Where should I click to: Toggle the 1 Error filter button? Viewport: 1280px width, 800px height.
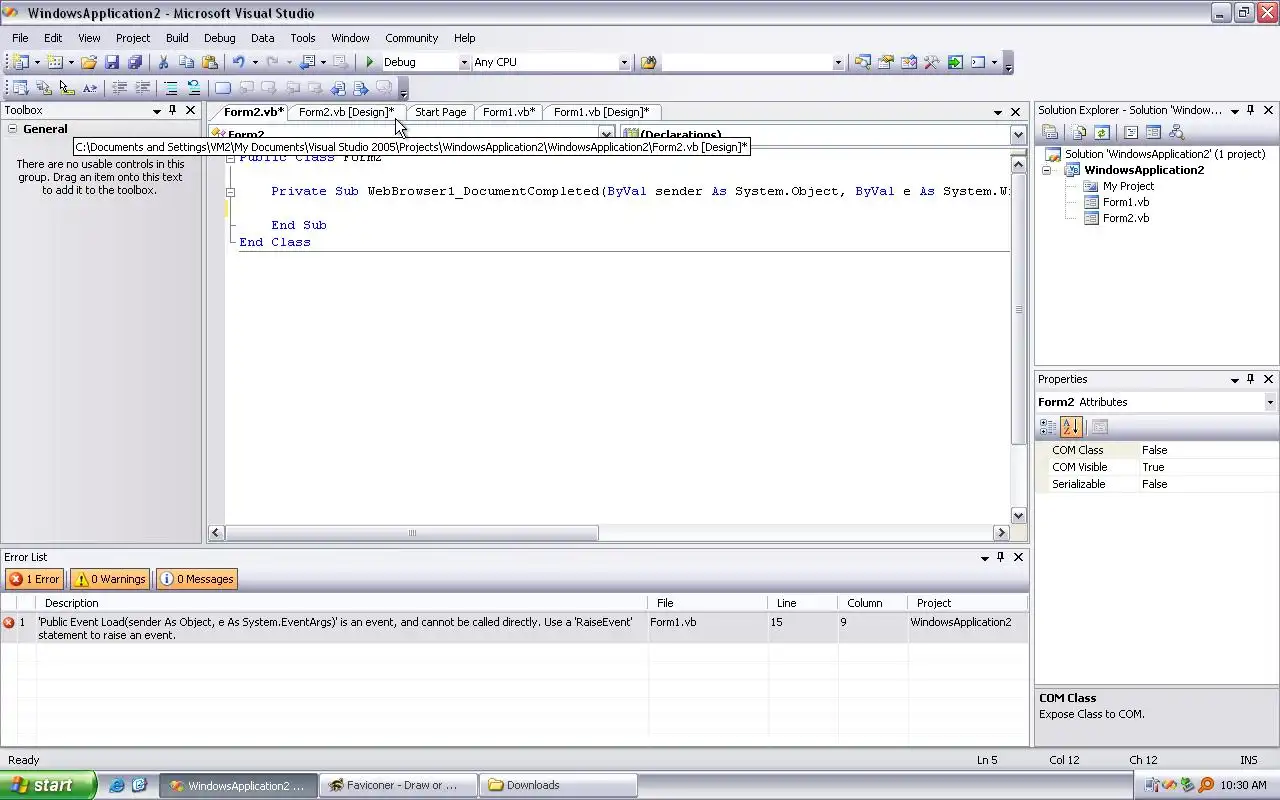point(35,579)
